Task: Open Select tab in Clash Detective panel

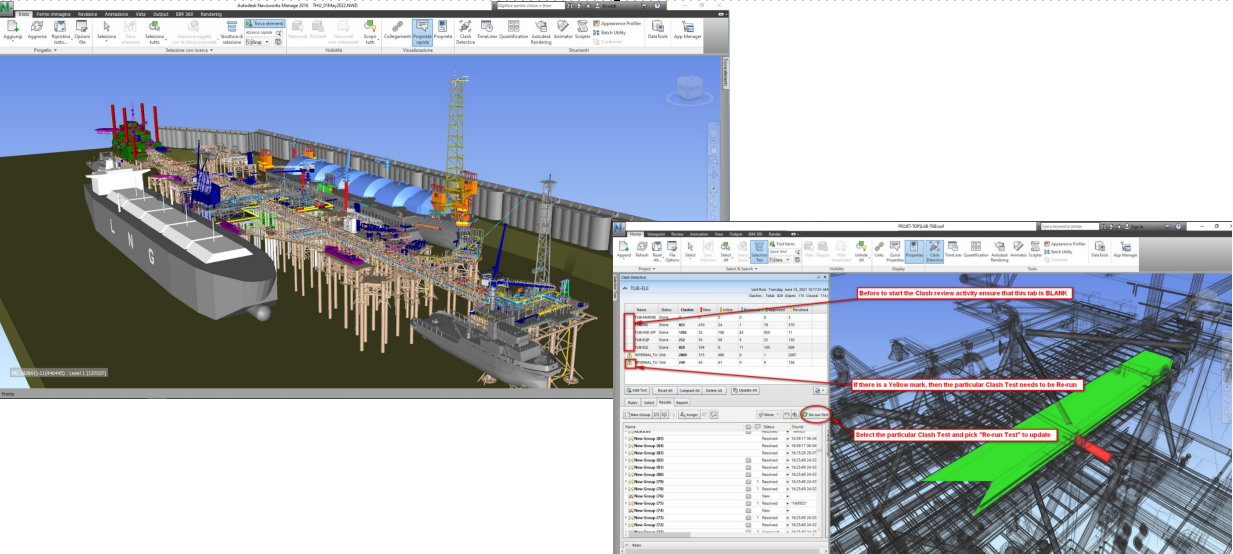Action: click(x=650, y=401)
